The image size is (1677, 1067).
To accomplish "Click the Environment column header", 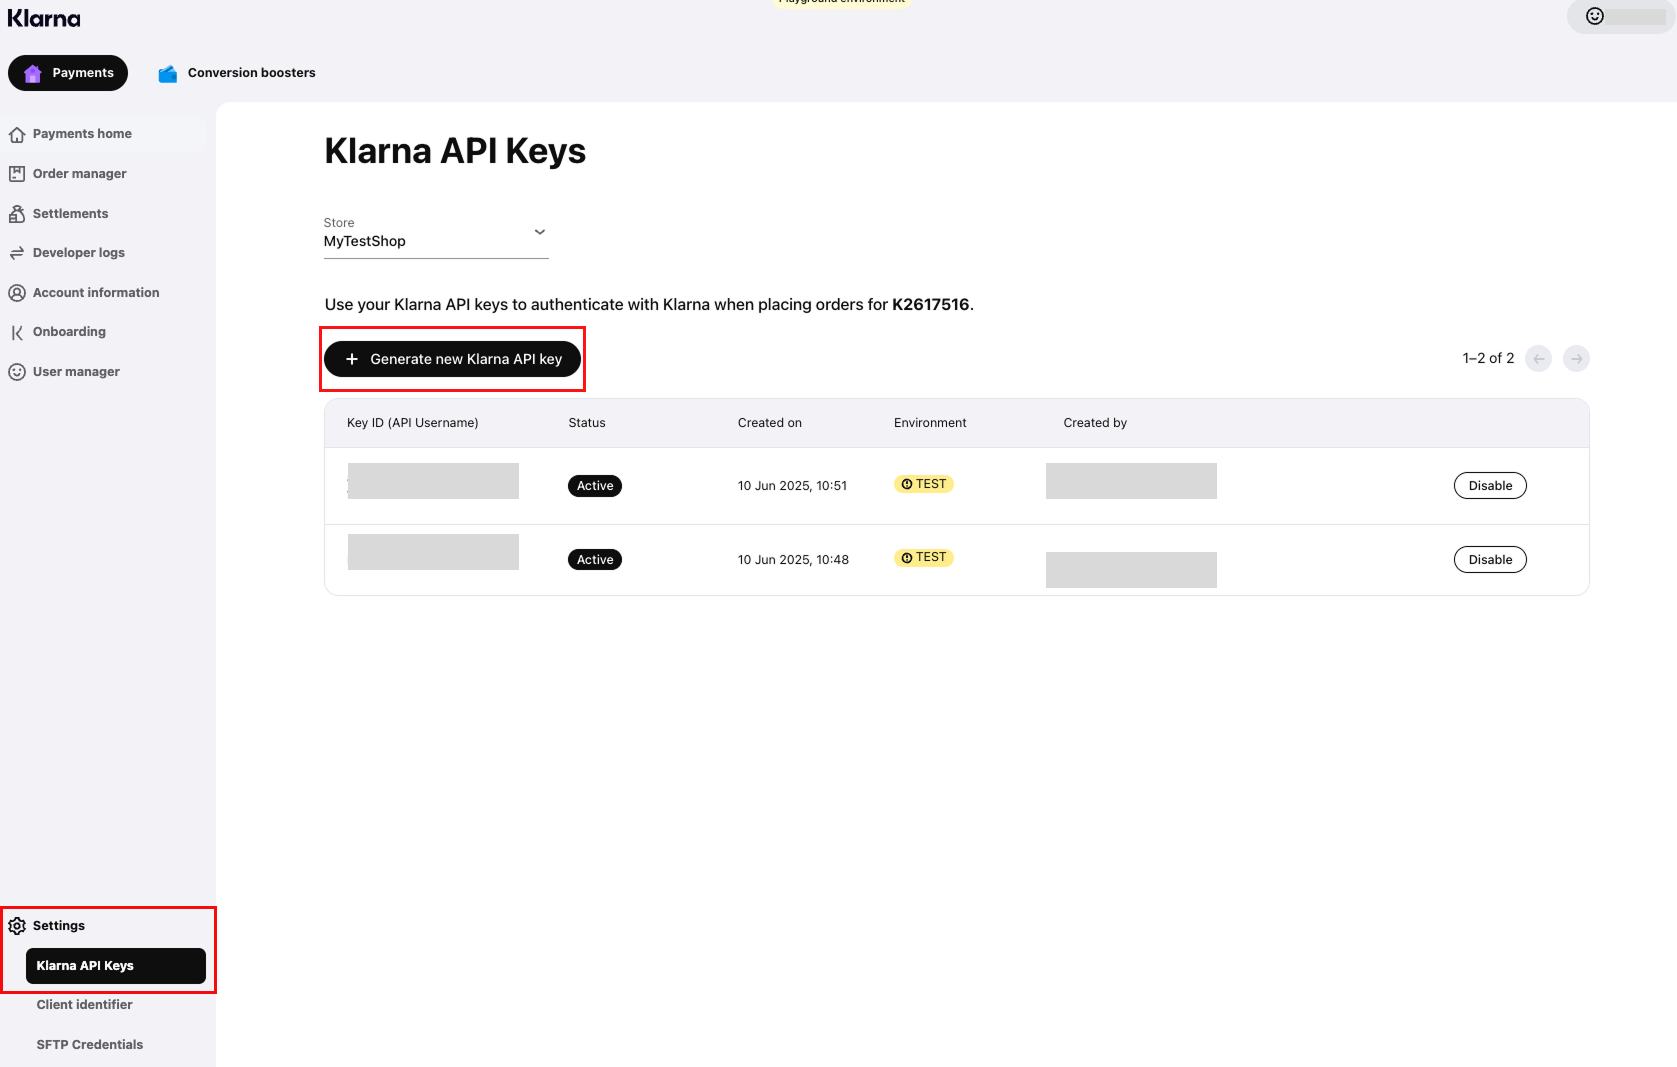I will (x=930, y=423).
